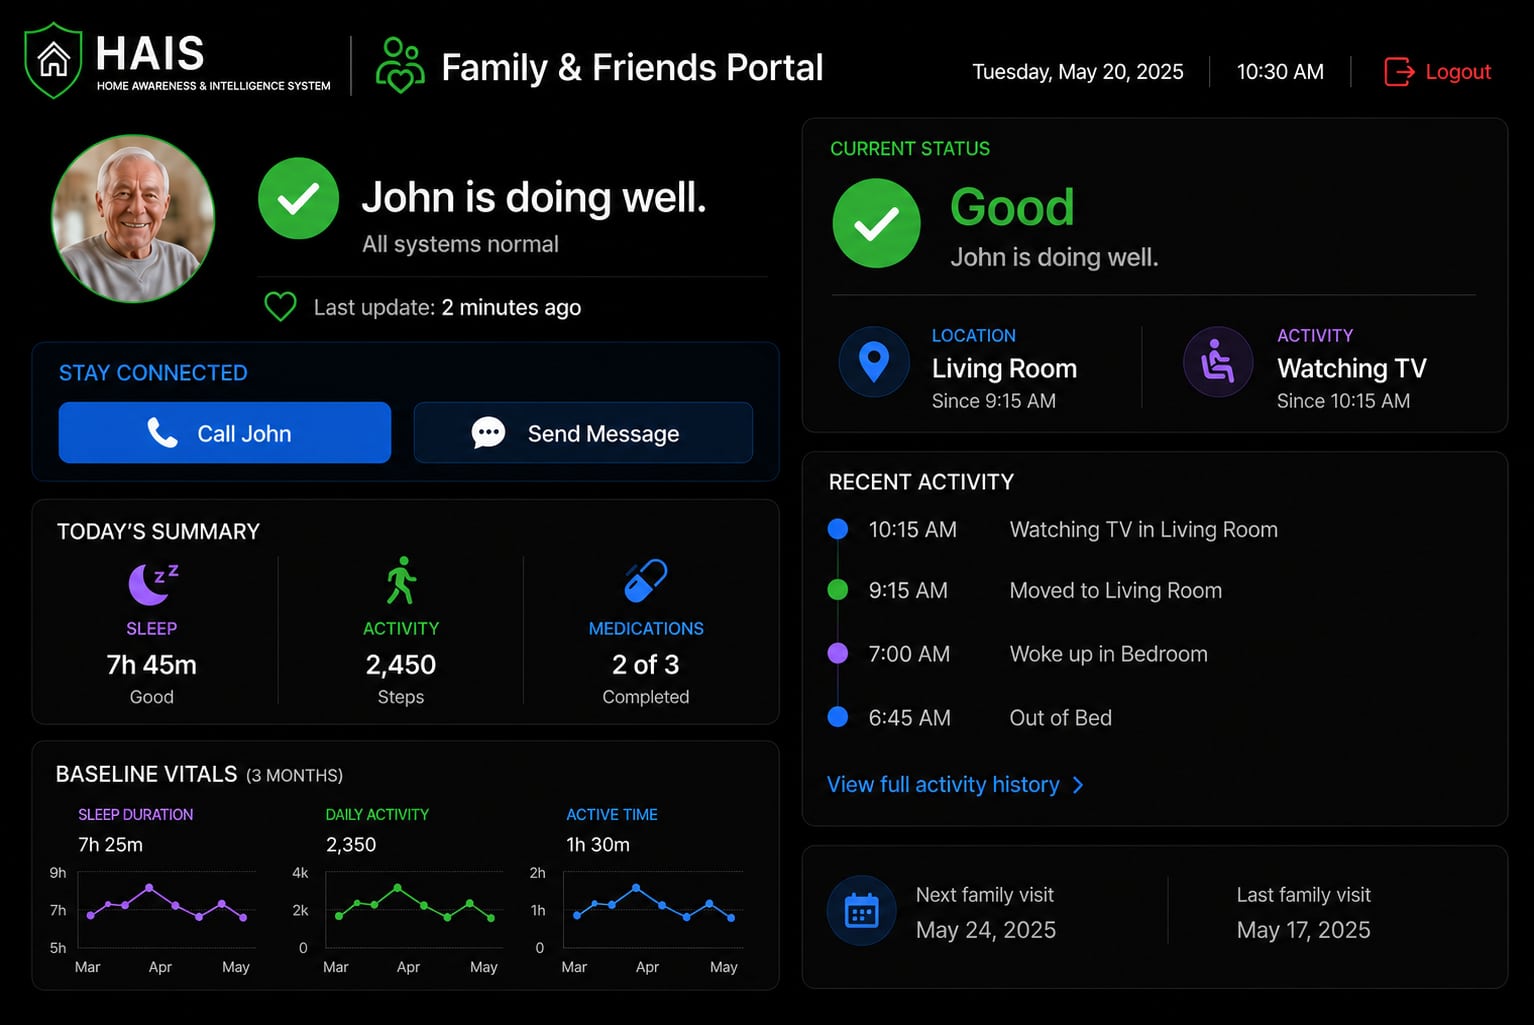Click the Tuesday, May 20, 2025 date
This screenshot has width=1534, height=1025.
click(1078, 72)
